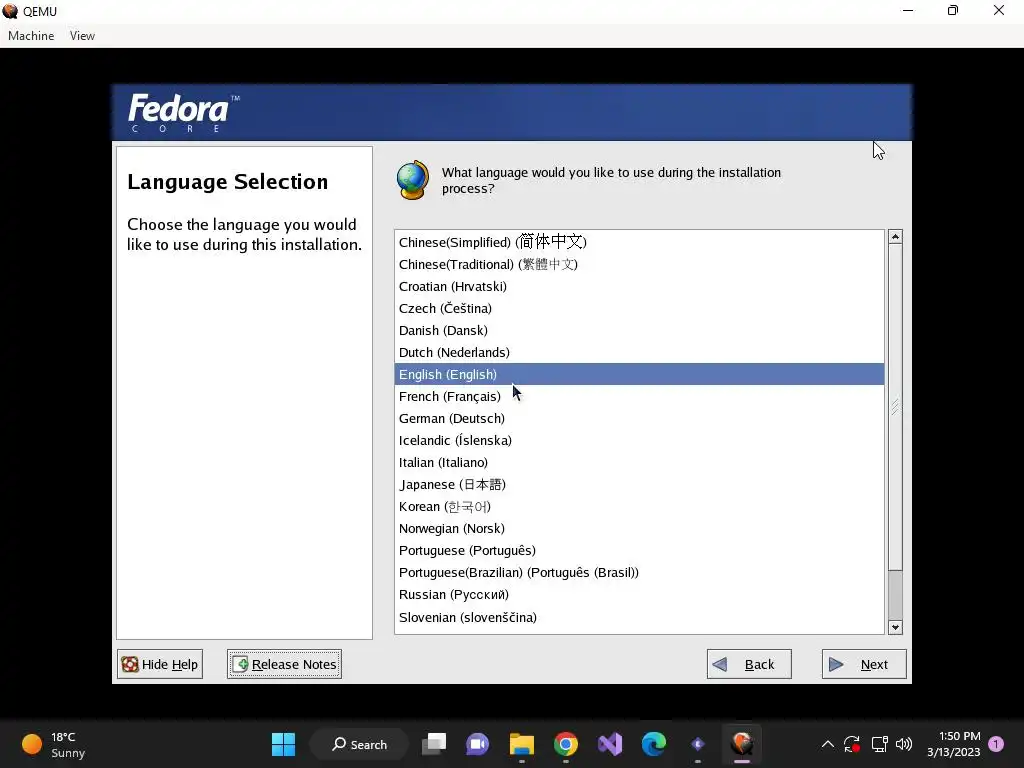Open the volume control tray icon

(904, 744)
